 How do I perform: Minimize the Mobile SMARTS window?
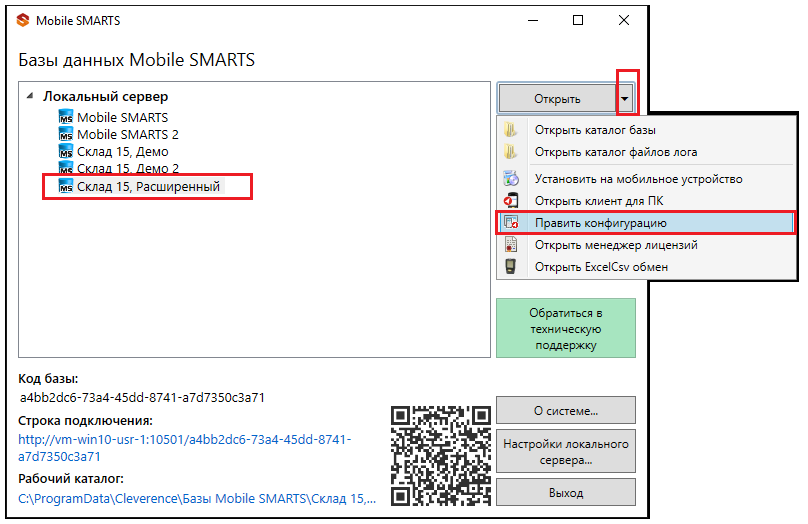tap(533, 21)
